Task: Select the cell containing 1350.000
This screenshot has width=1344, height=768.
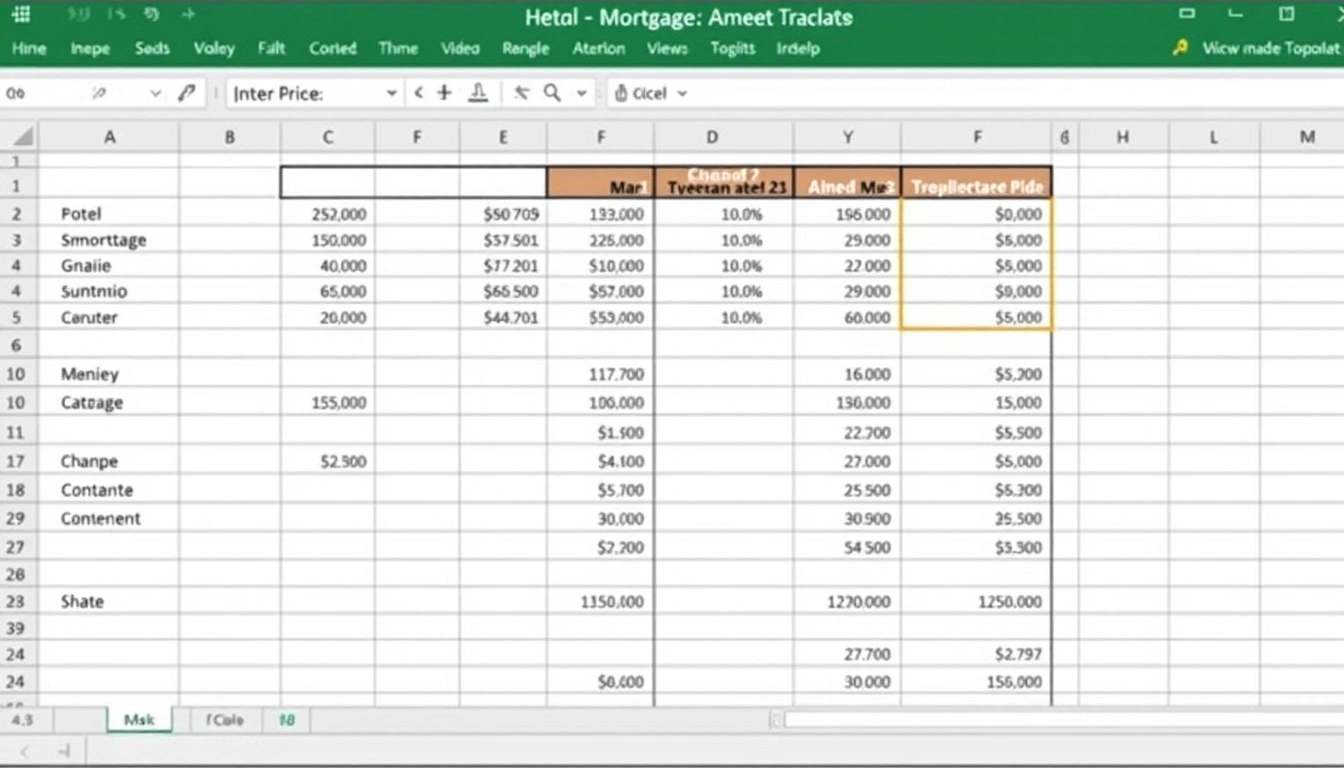Action: 601,602
